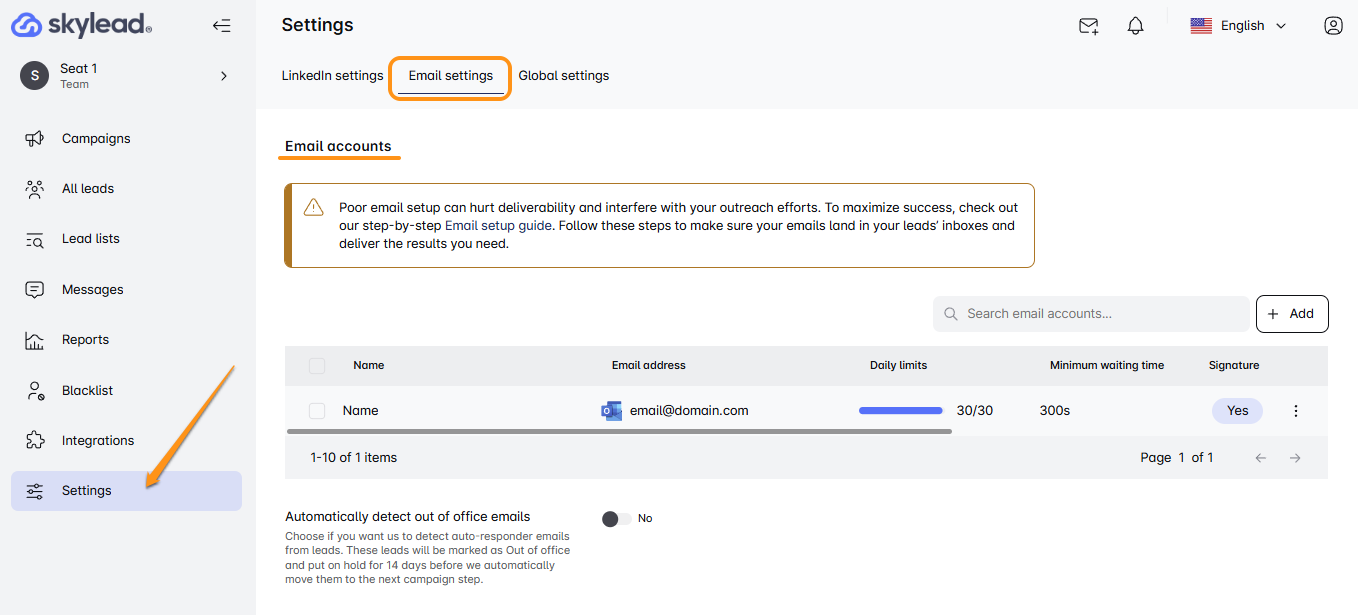Switch to the LinkedIn settings tab
This screenshot has width=1358, height=615.
point(332,76)
